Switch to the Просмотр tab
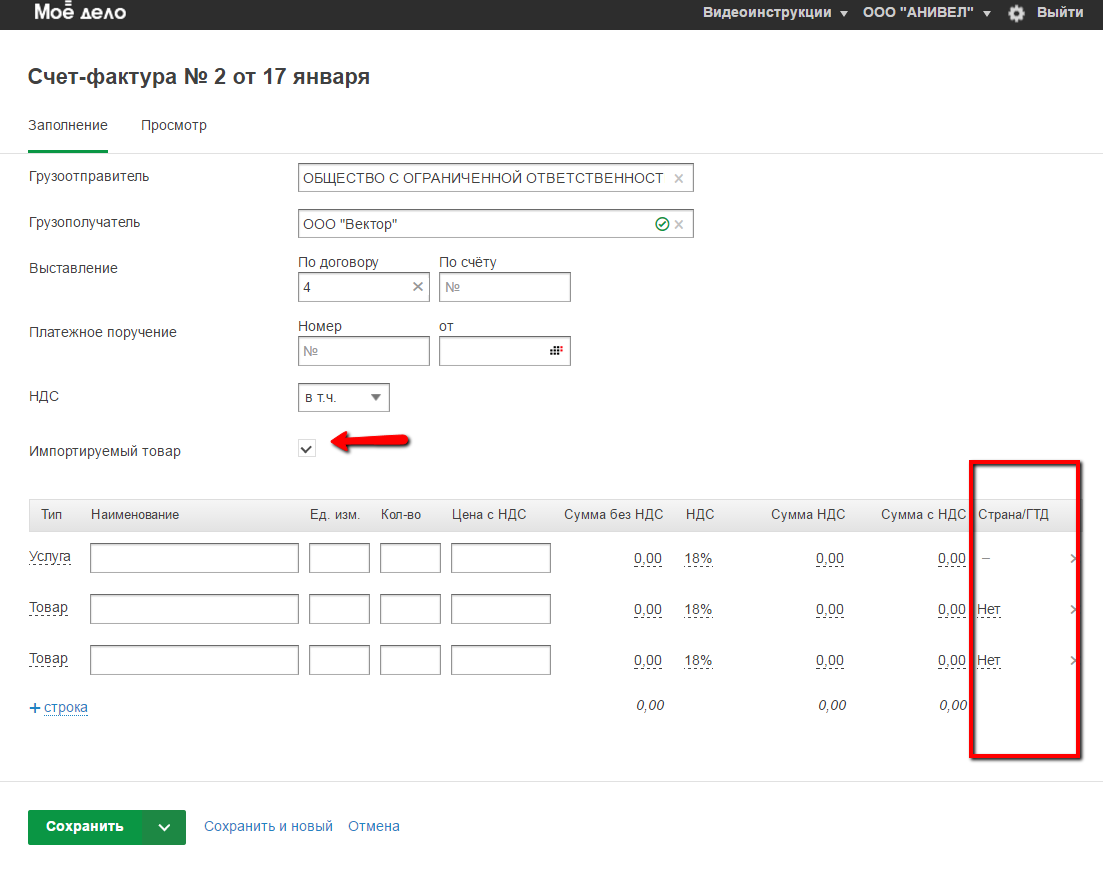1103x883 pixels. point(174,126)
